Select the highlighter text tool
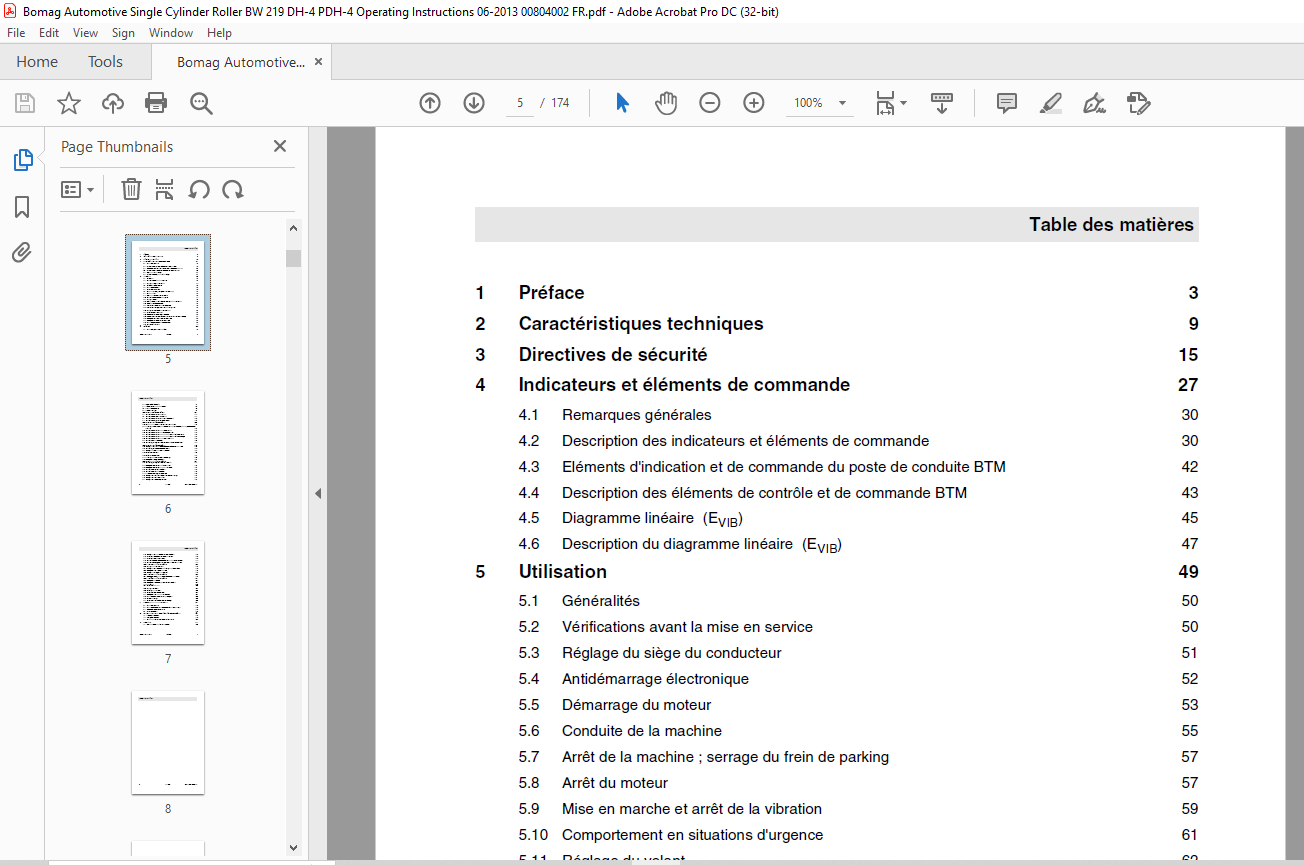This screenshot has height=865, width=1304. 1050,103
